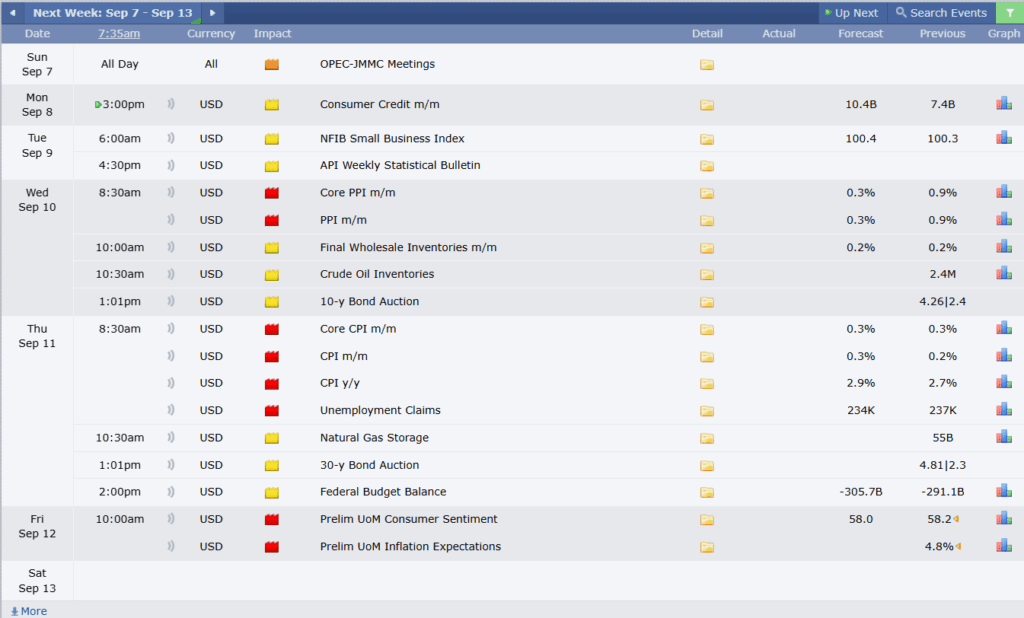Click the 7:35am time link
Viewport: 1024px width, 618px height.
point(119,33)
